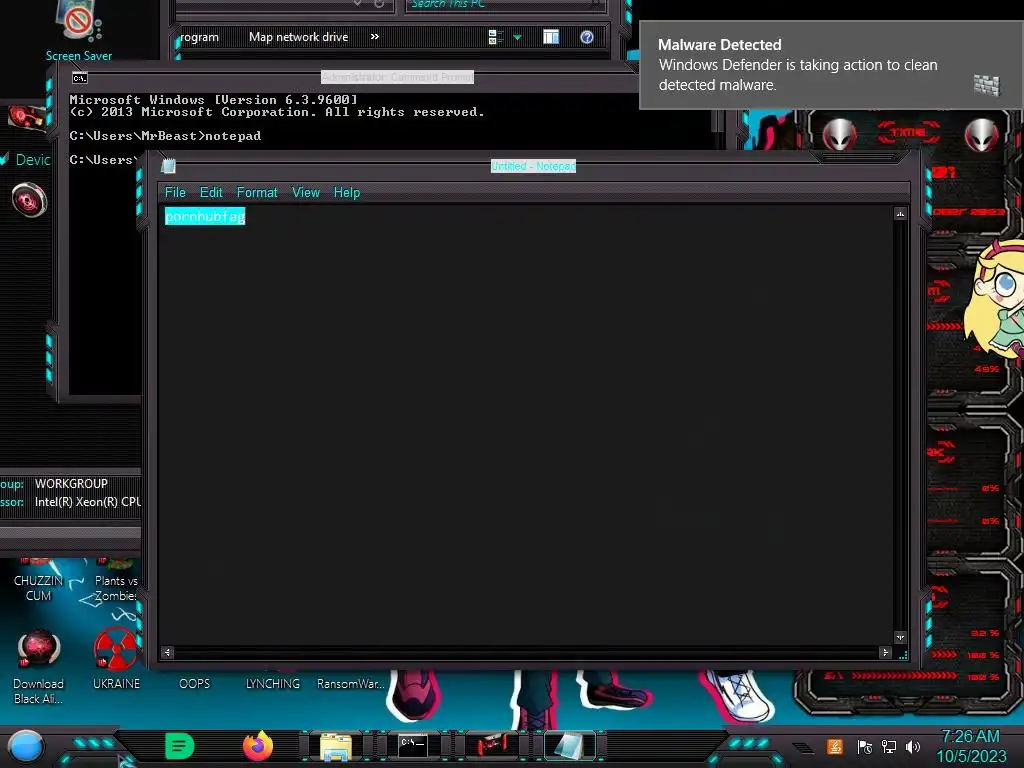This screenshot has width=1024, height=768.
Task: Select the Plants vs Zombies desktop icon
Action: click(116, 581)
